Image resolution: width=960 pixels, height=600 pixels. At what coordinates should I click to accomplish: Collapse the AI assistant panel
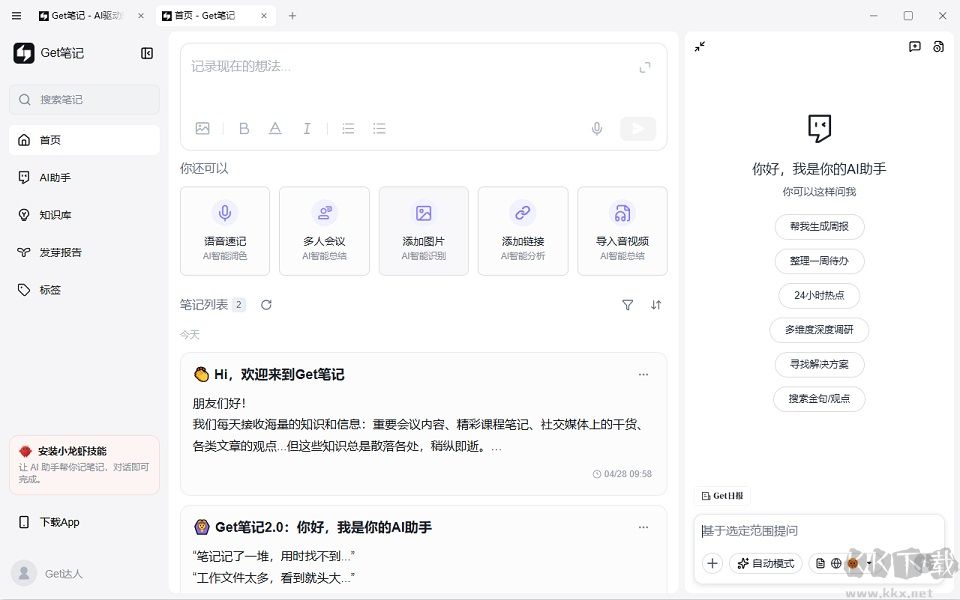point(700,47)
